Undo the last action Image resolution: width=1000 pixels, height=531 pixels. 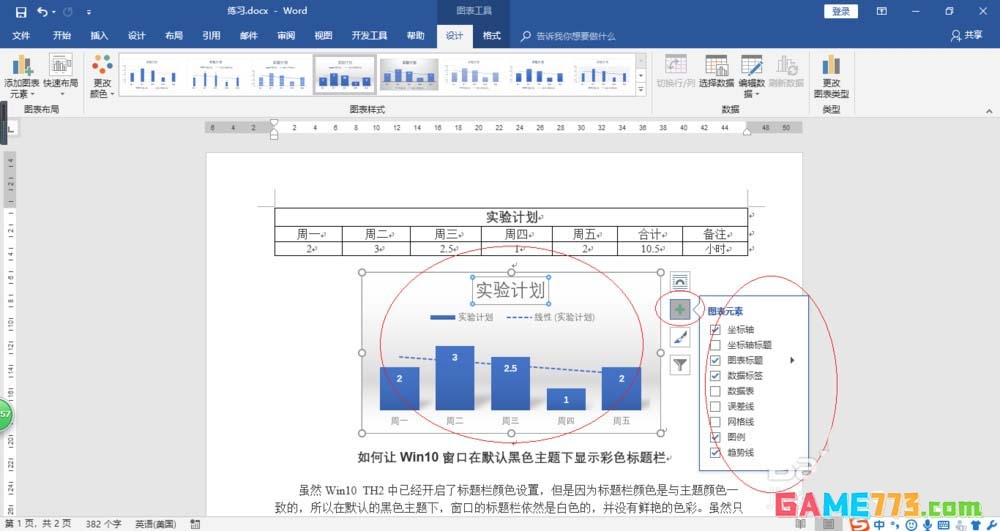(42, 11)
